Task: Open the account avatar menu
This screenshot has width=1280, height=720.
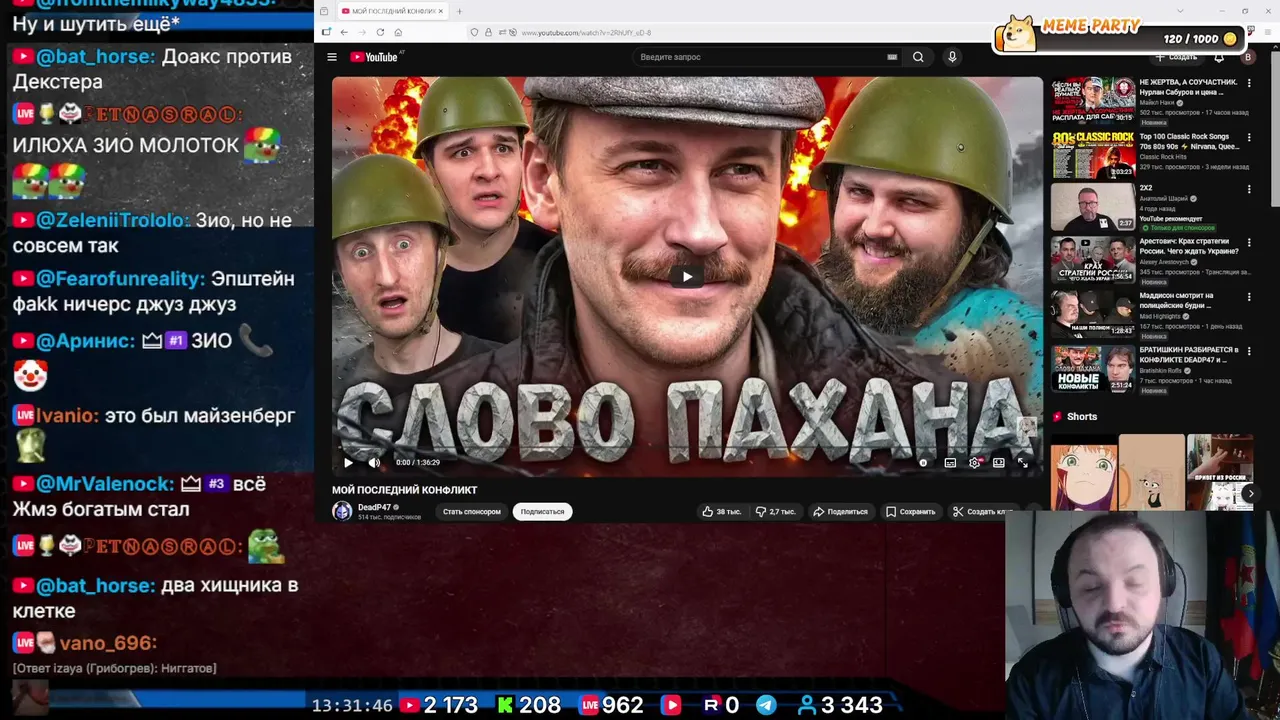Action: click(x=1247, y=57)
